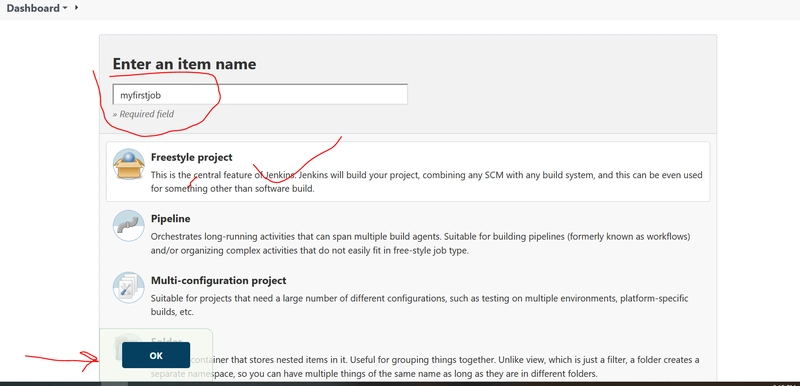
Task: Click the 'Enter an item name' heading
Action: coord(184,64)
